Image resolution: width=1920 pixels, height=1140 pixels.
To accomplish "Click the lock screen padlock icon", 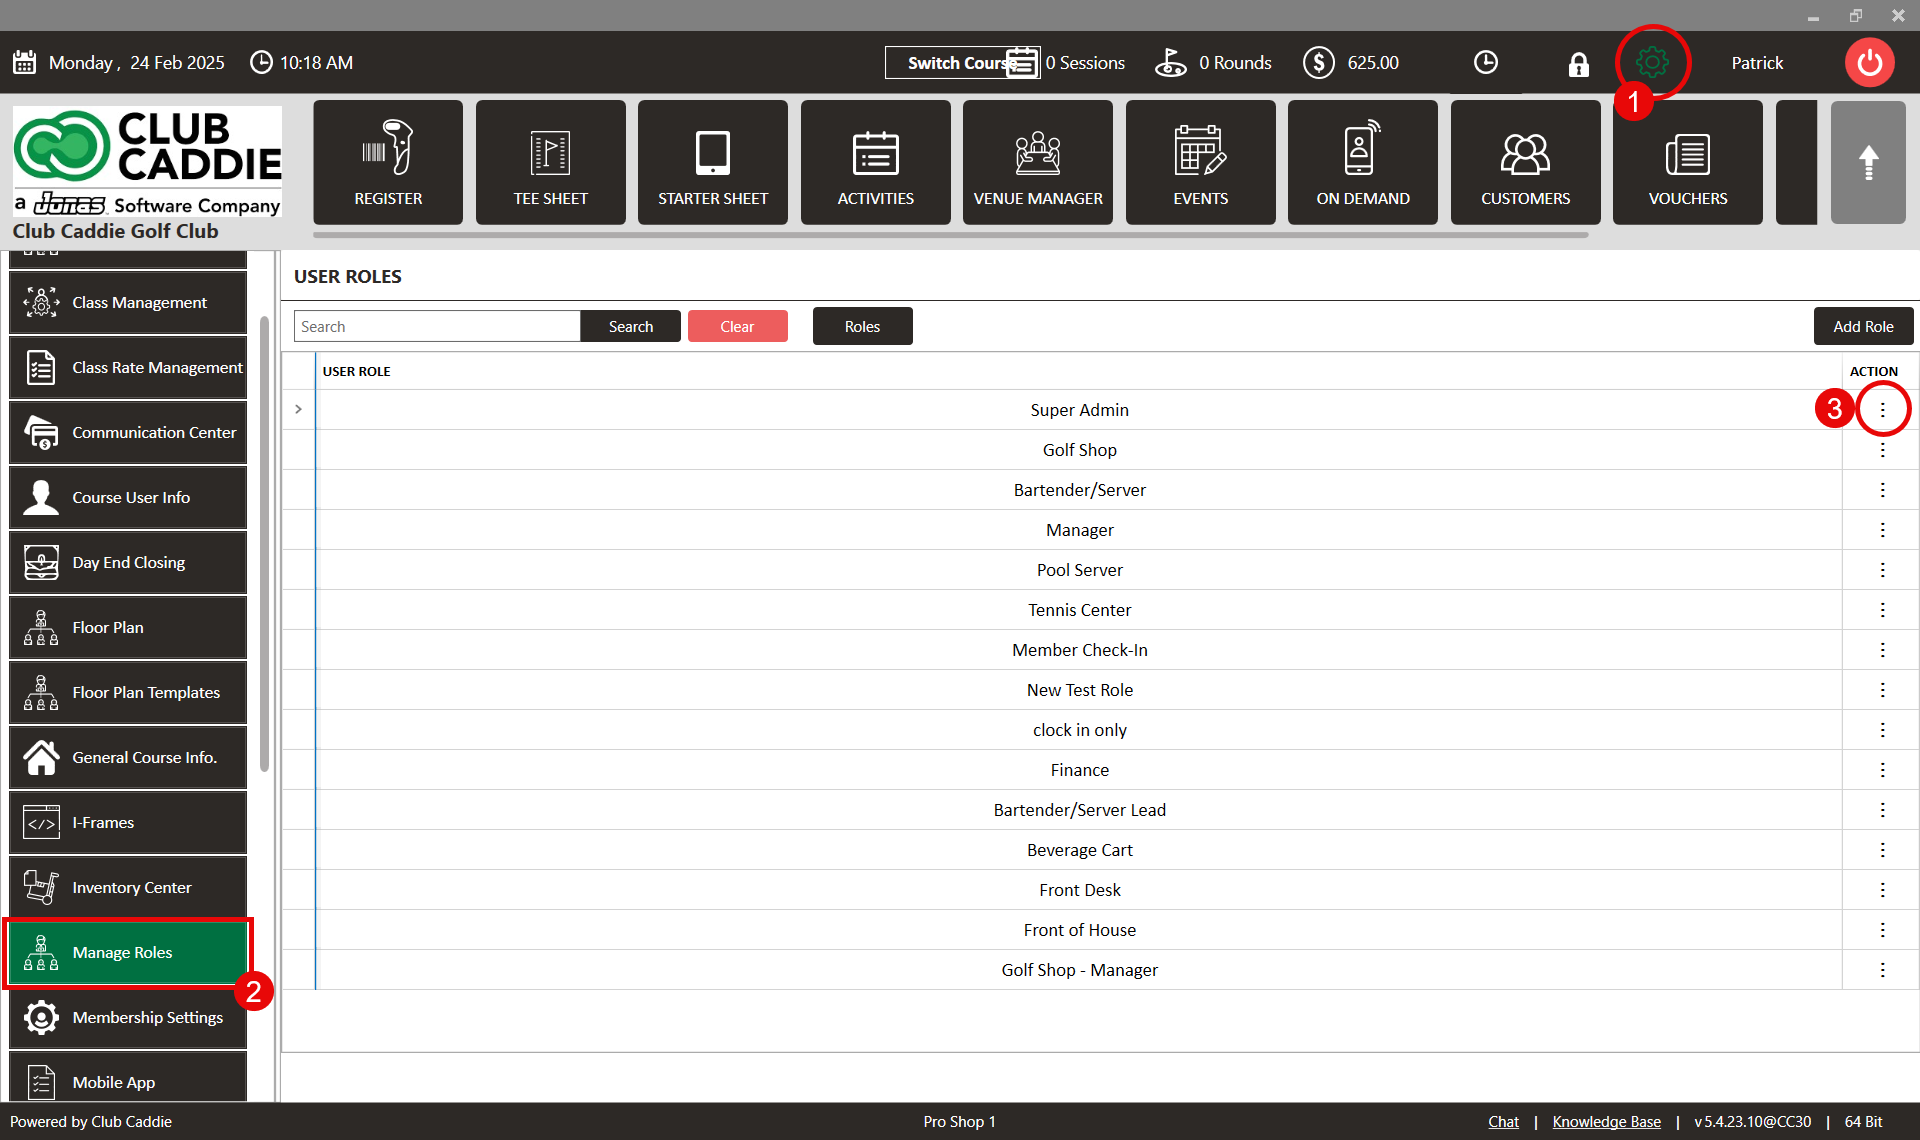I will (x=1578, y=63).
